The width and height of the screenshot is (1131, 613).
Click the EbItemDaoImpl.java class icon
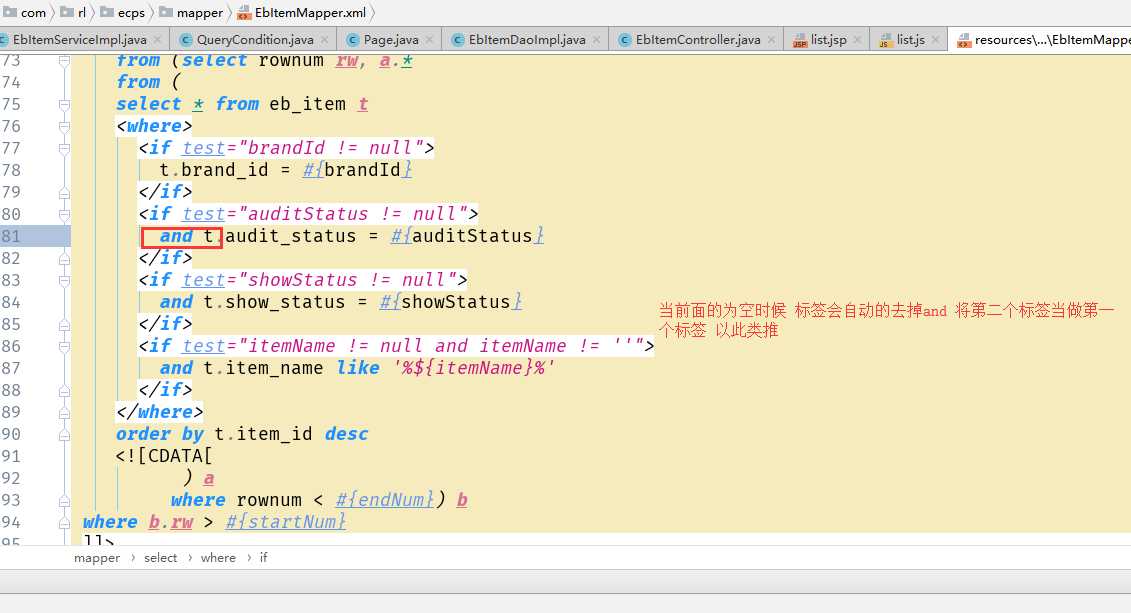pyautogui.click(x=459, y=40)
